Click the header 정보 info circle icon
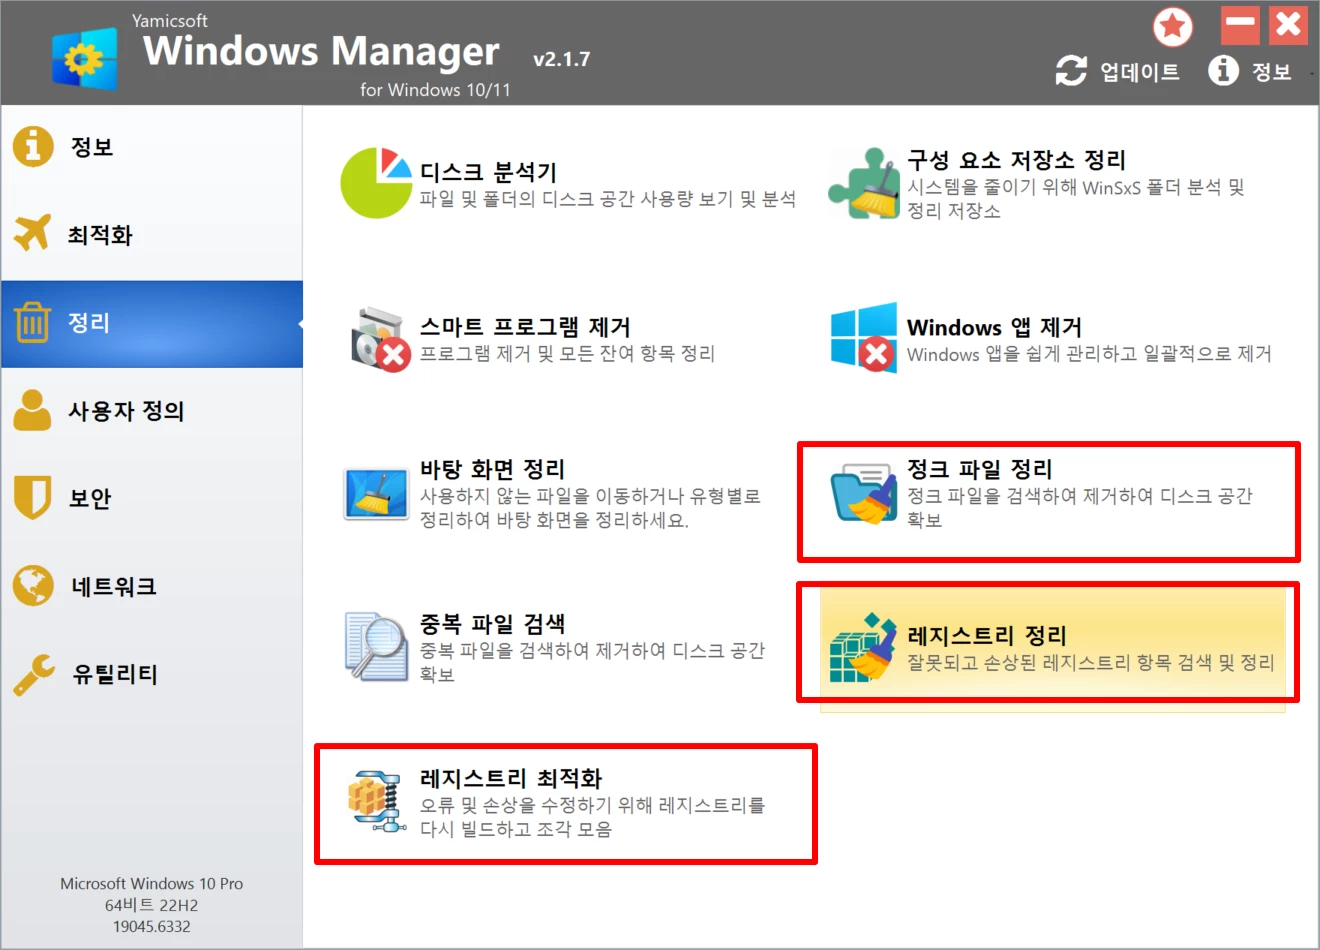The image size is (1320, 950). 1223,70
